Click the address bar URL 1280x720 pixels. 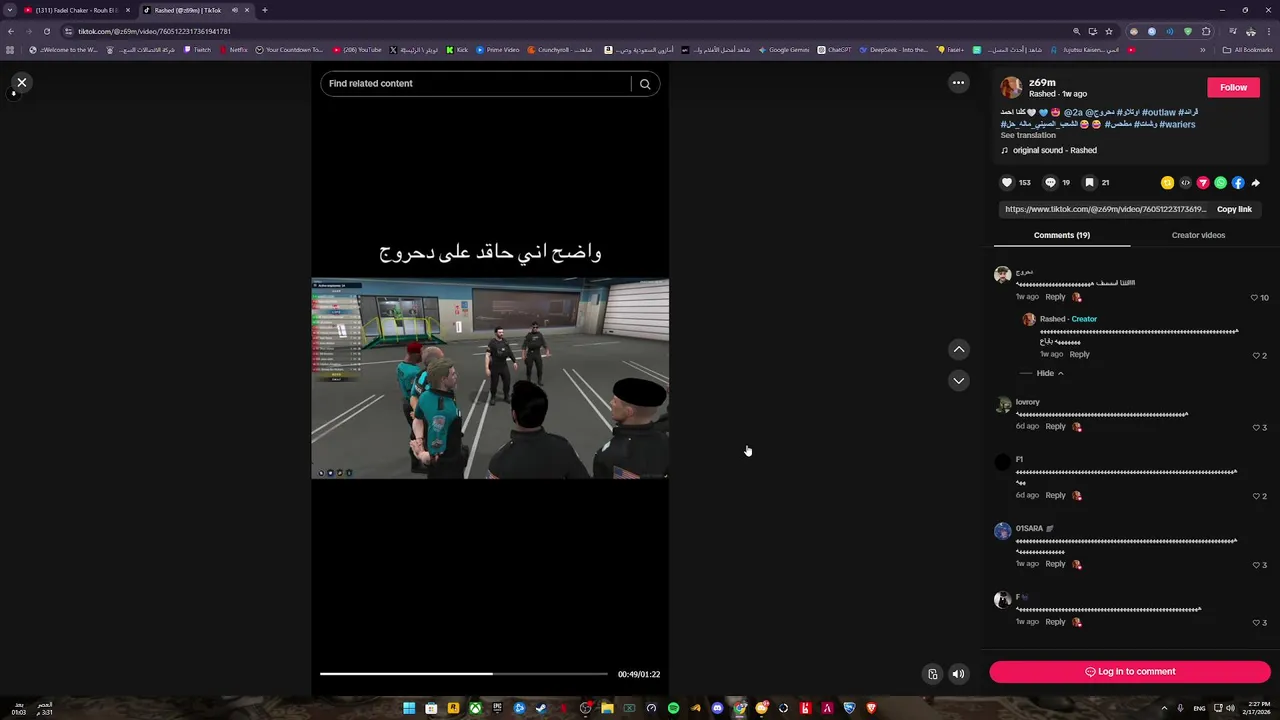[x=155, y=31]
